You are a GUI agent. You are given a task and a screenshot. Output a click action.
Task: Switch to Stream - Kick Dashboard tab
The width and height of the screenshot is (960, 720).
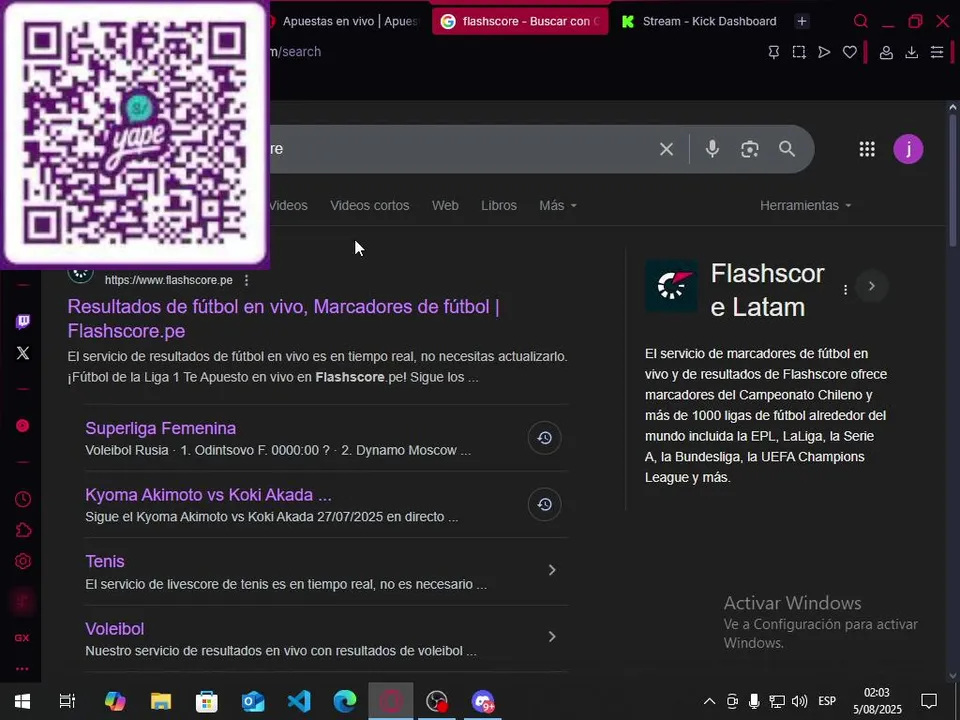coord(699,21)
